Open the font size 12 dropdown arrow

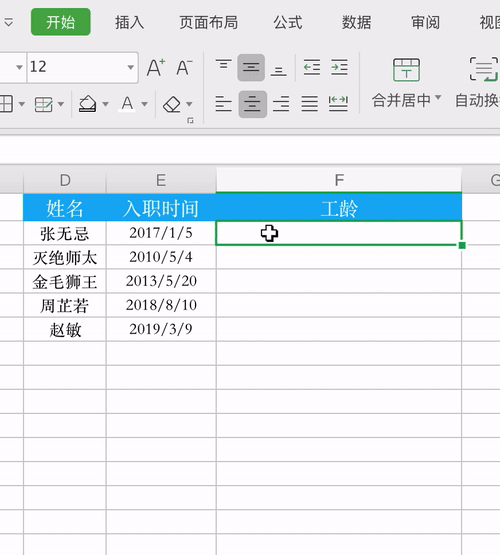[x=131, y=67]
